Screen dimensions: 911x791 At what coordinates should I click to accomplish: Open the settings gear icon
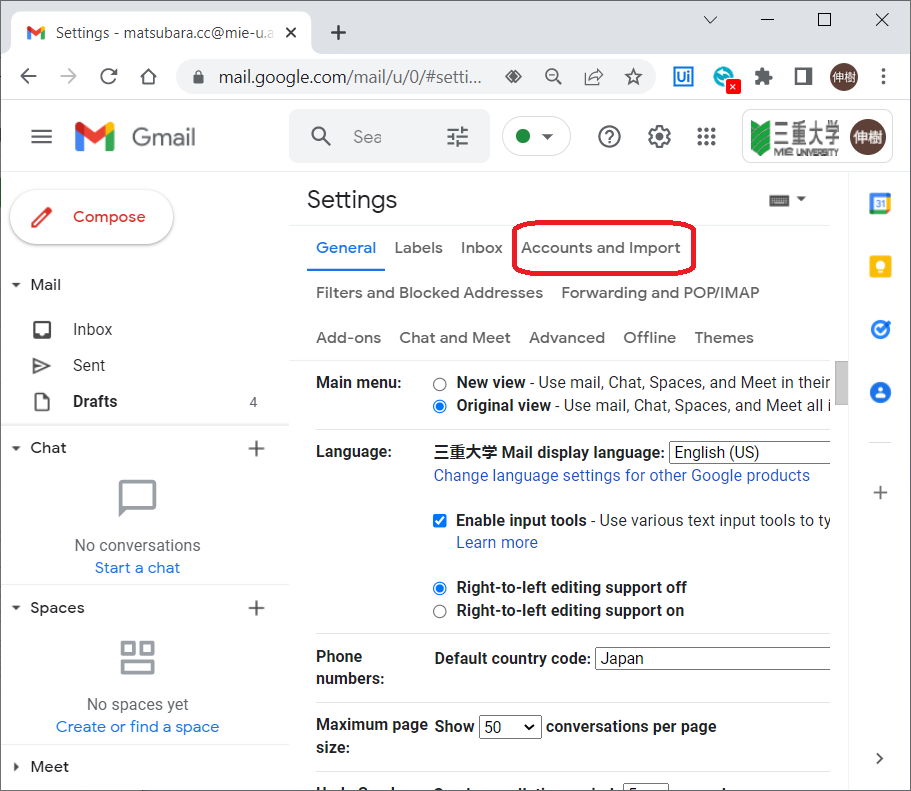[659, 137]
